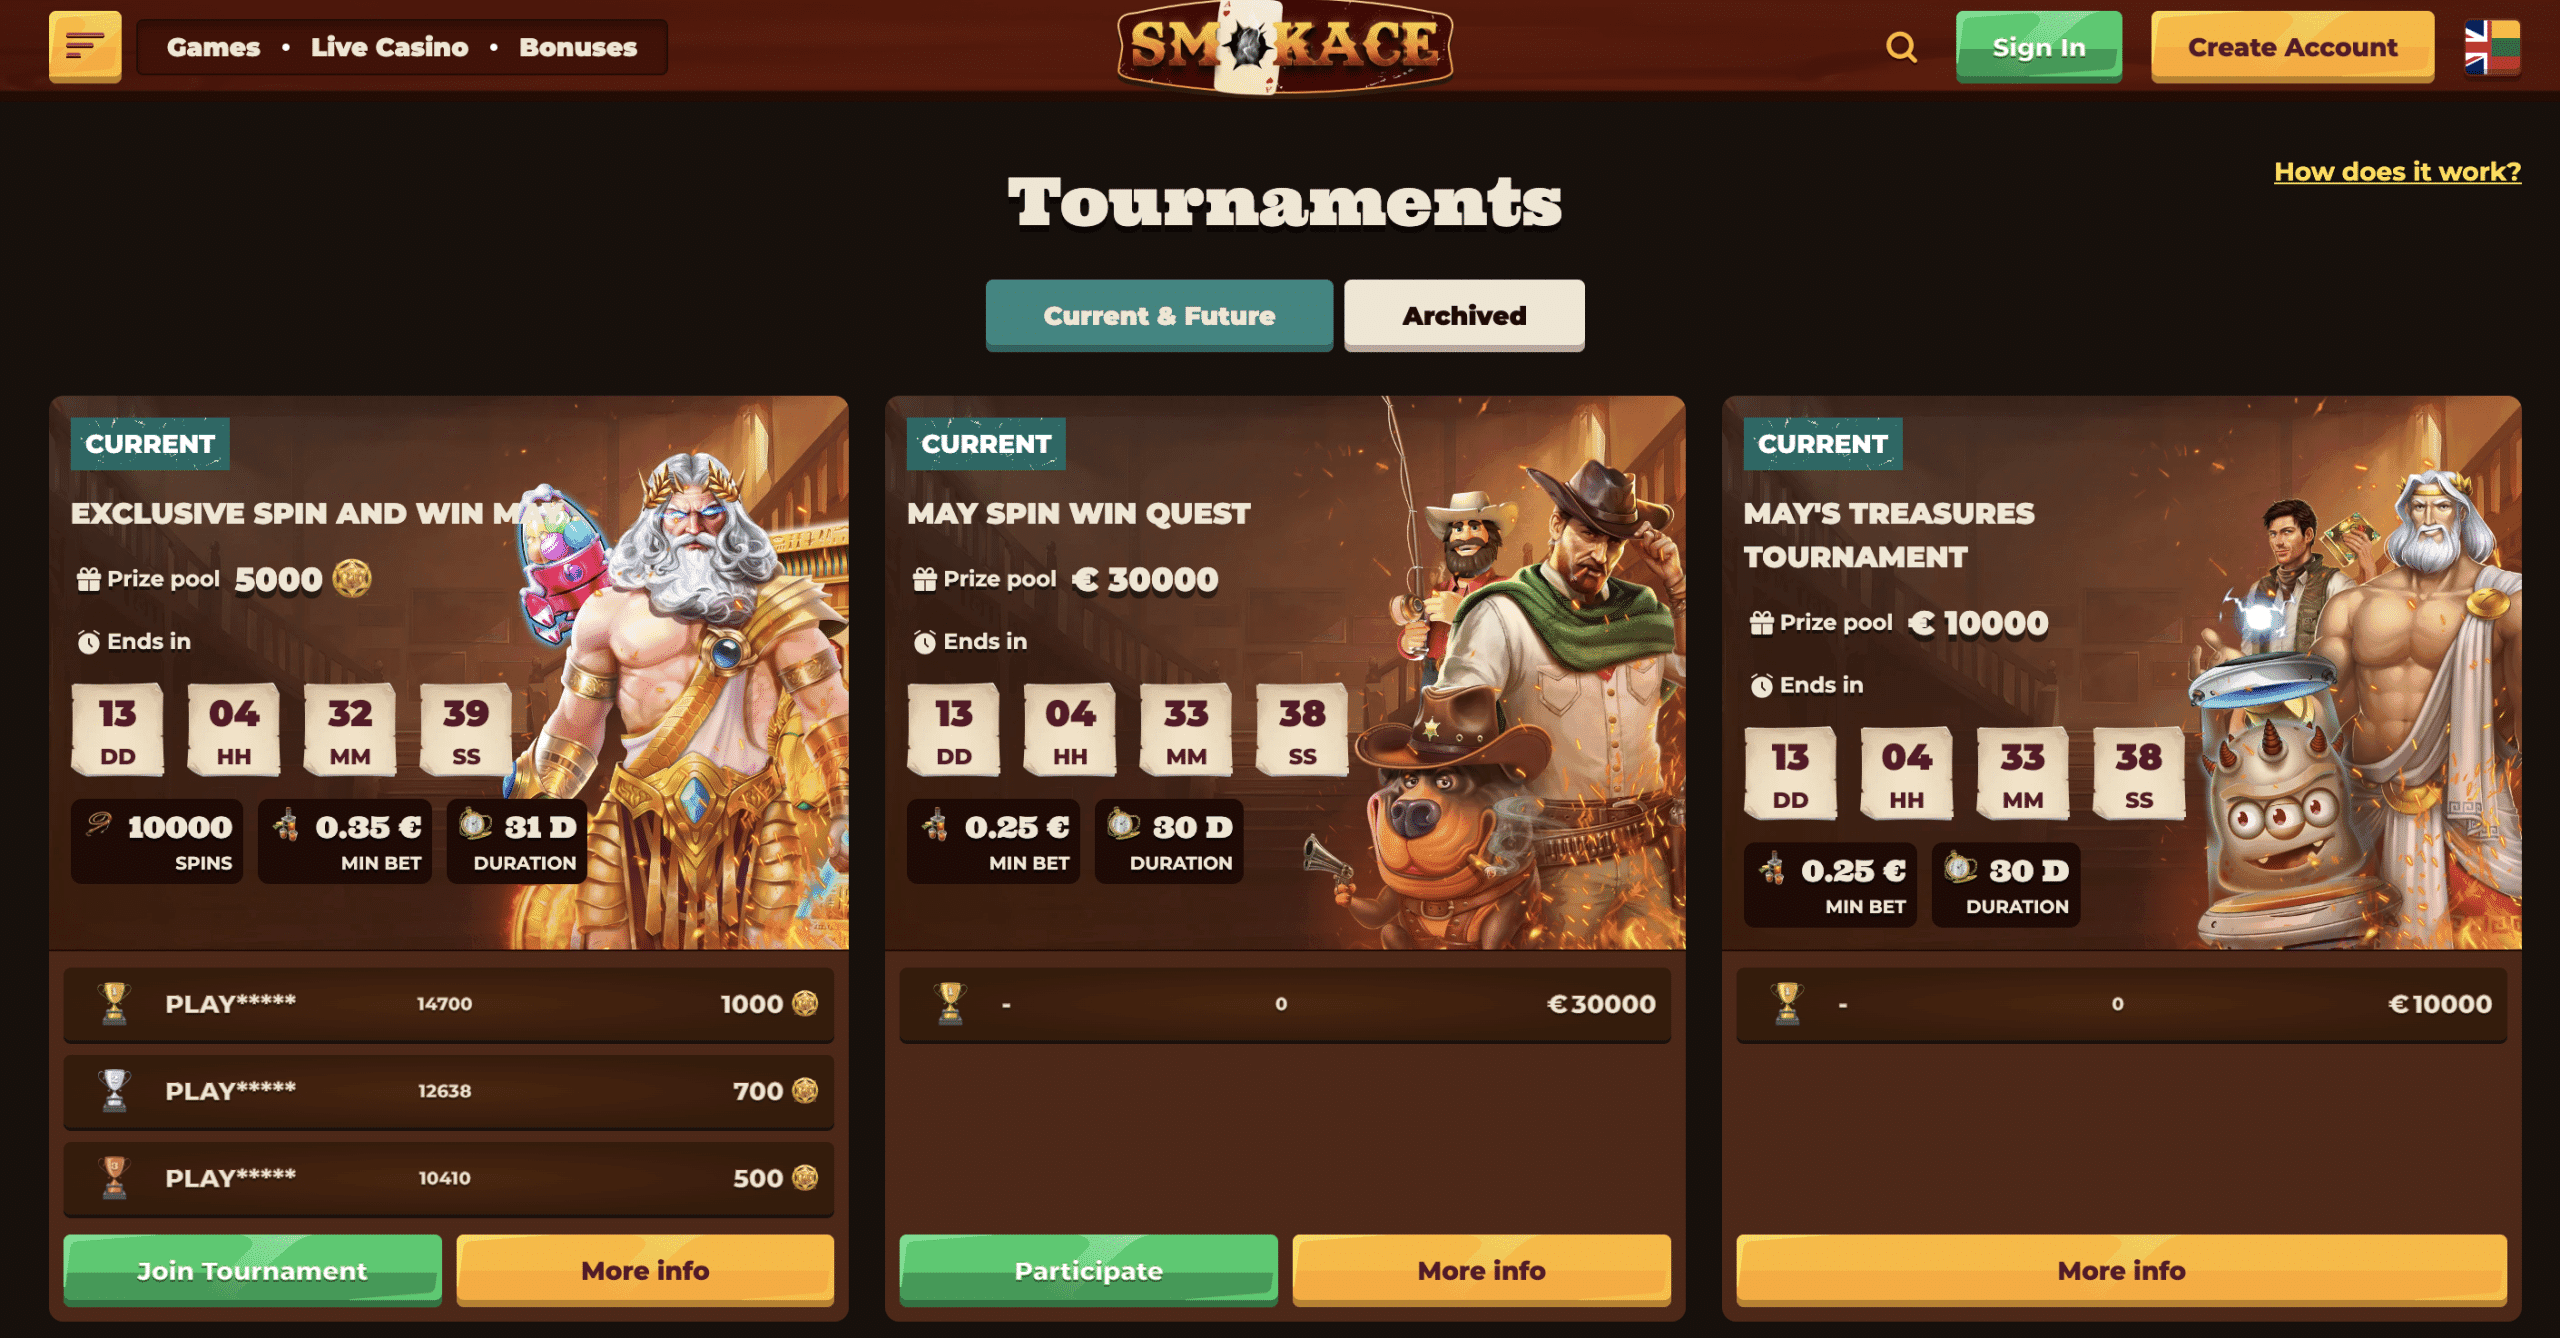
Task: Click the Smokace logo
Action: 1285,46
